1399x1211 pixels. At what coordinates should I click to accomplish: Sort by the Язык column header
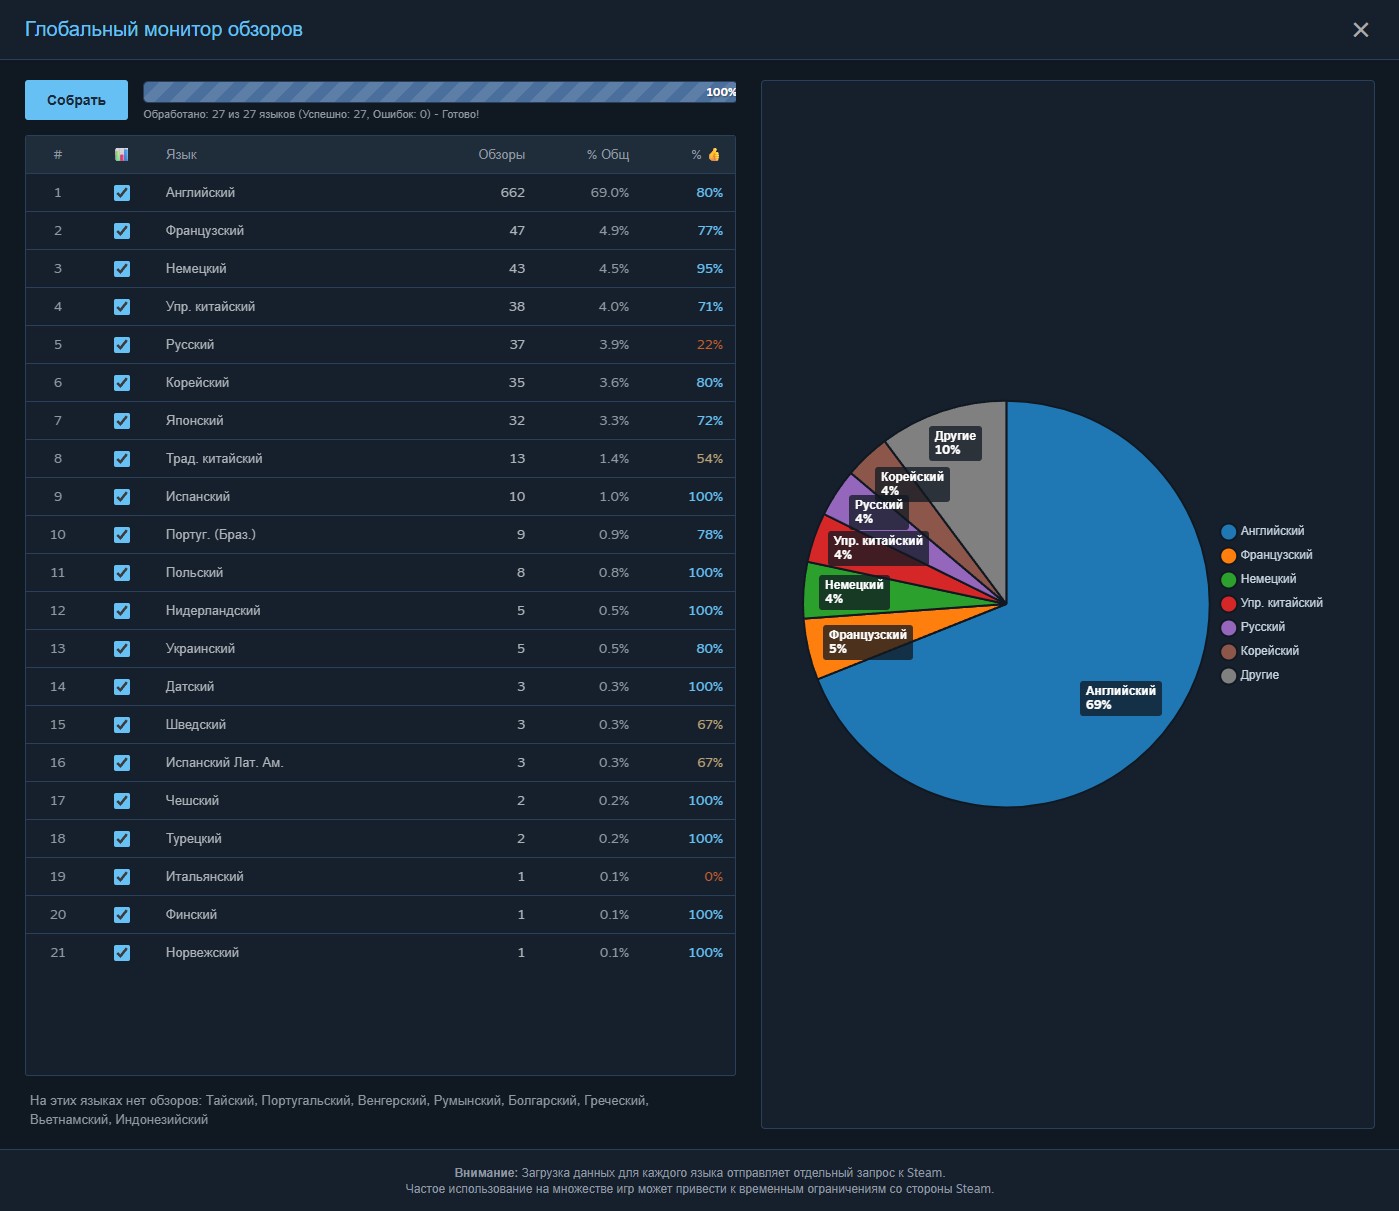[181, 155]
